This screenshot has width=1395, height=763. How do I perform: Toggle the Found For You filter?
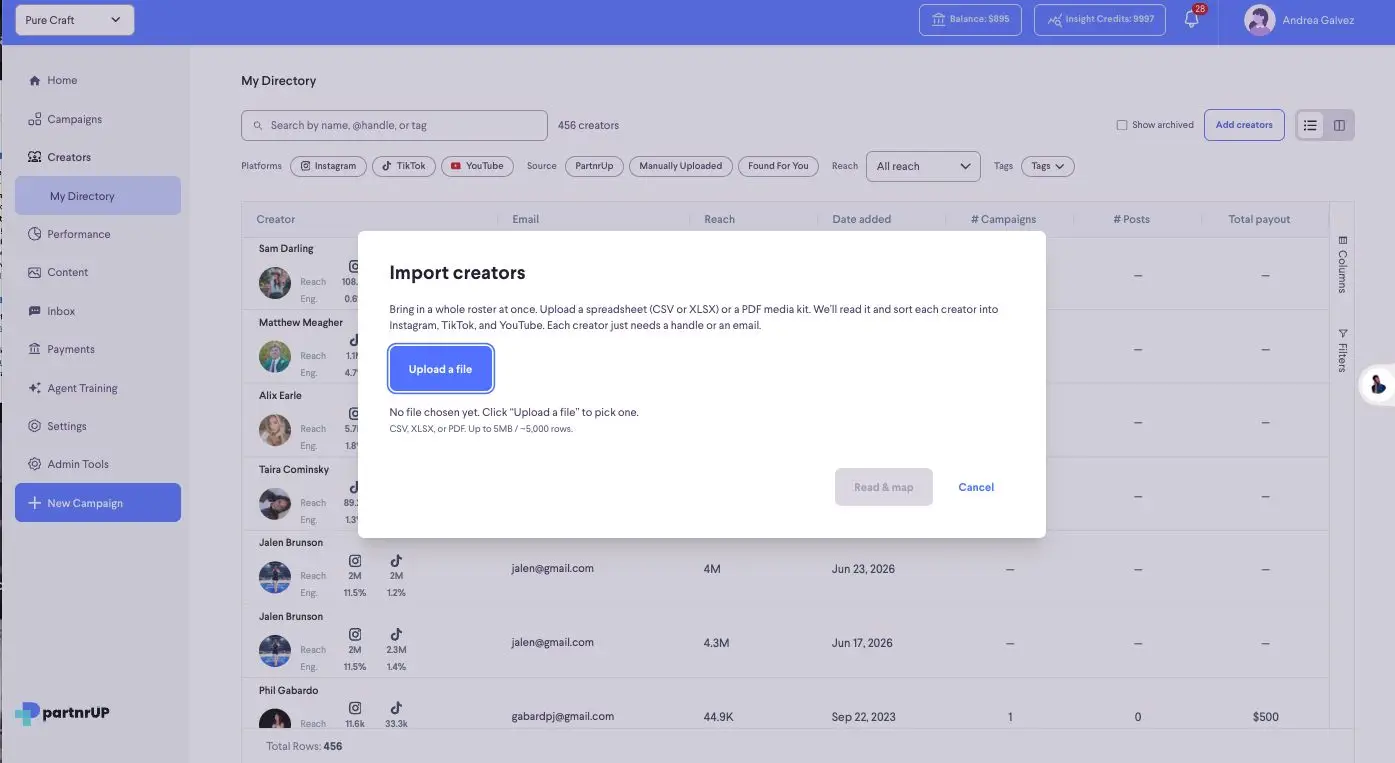point(778,166)
